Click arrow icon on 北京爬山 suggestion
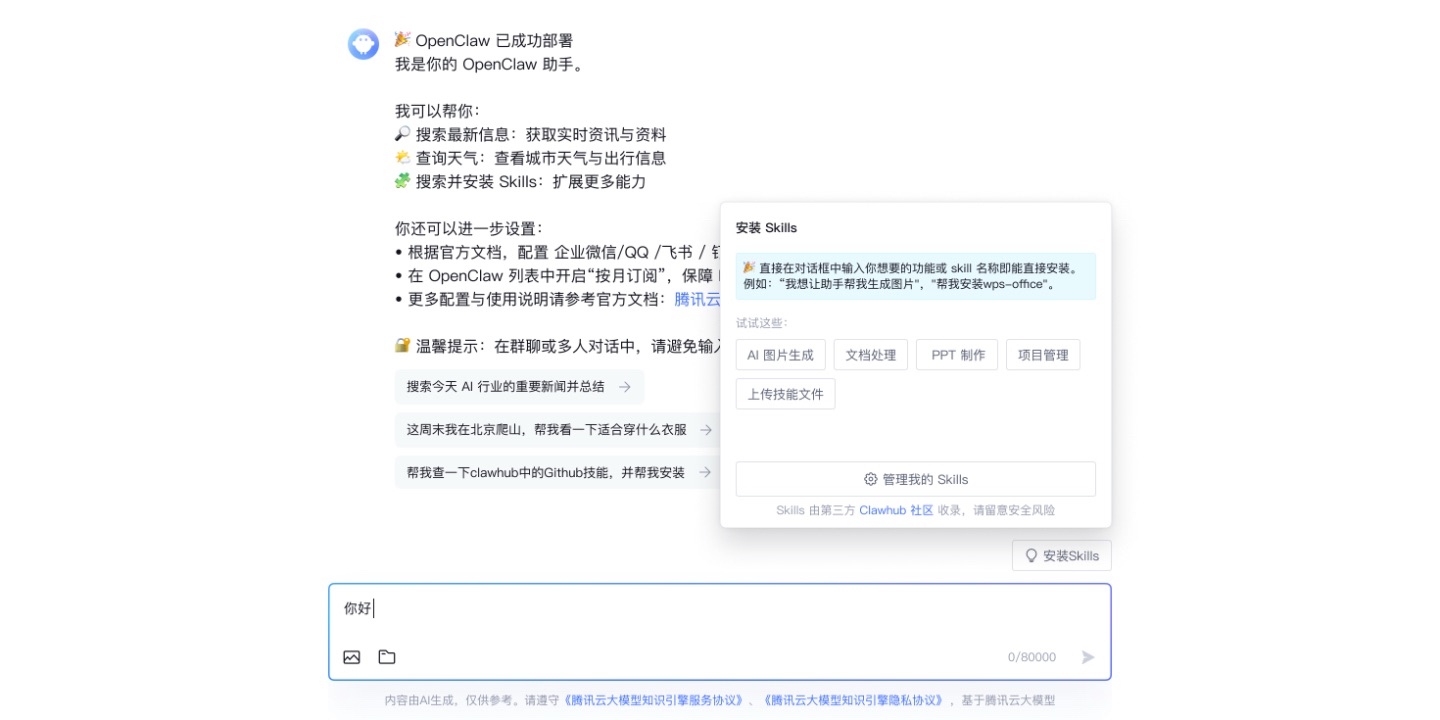This screenshot has width=1440, height=720. [706, 430]
